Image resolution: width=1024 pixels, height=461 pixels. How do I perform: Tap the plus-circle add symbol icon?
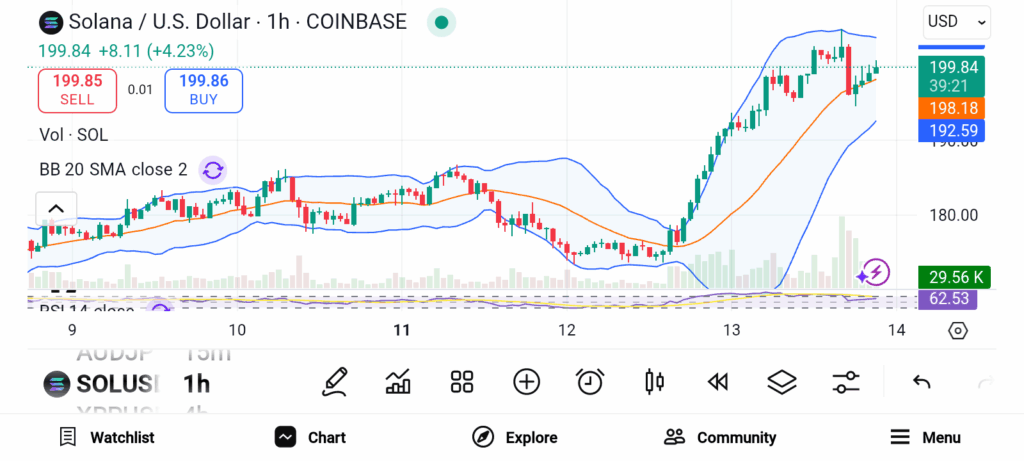click(526, 381)
